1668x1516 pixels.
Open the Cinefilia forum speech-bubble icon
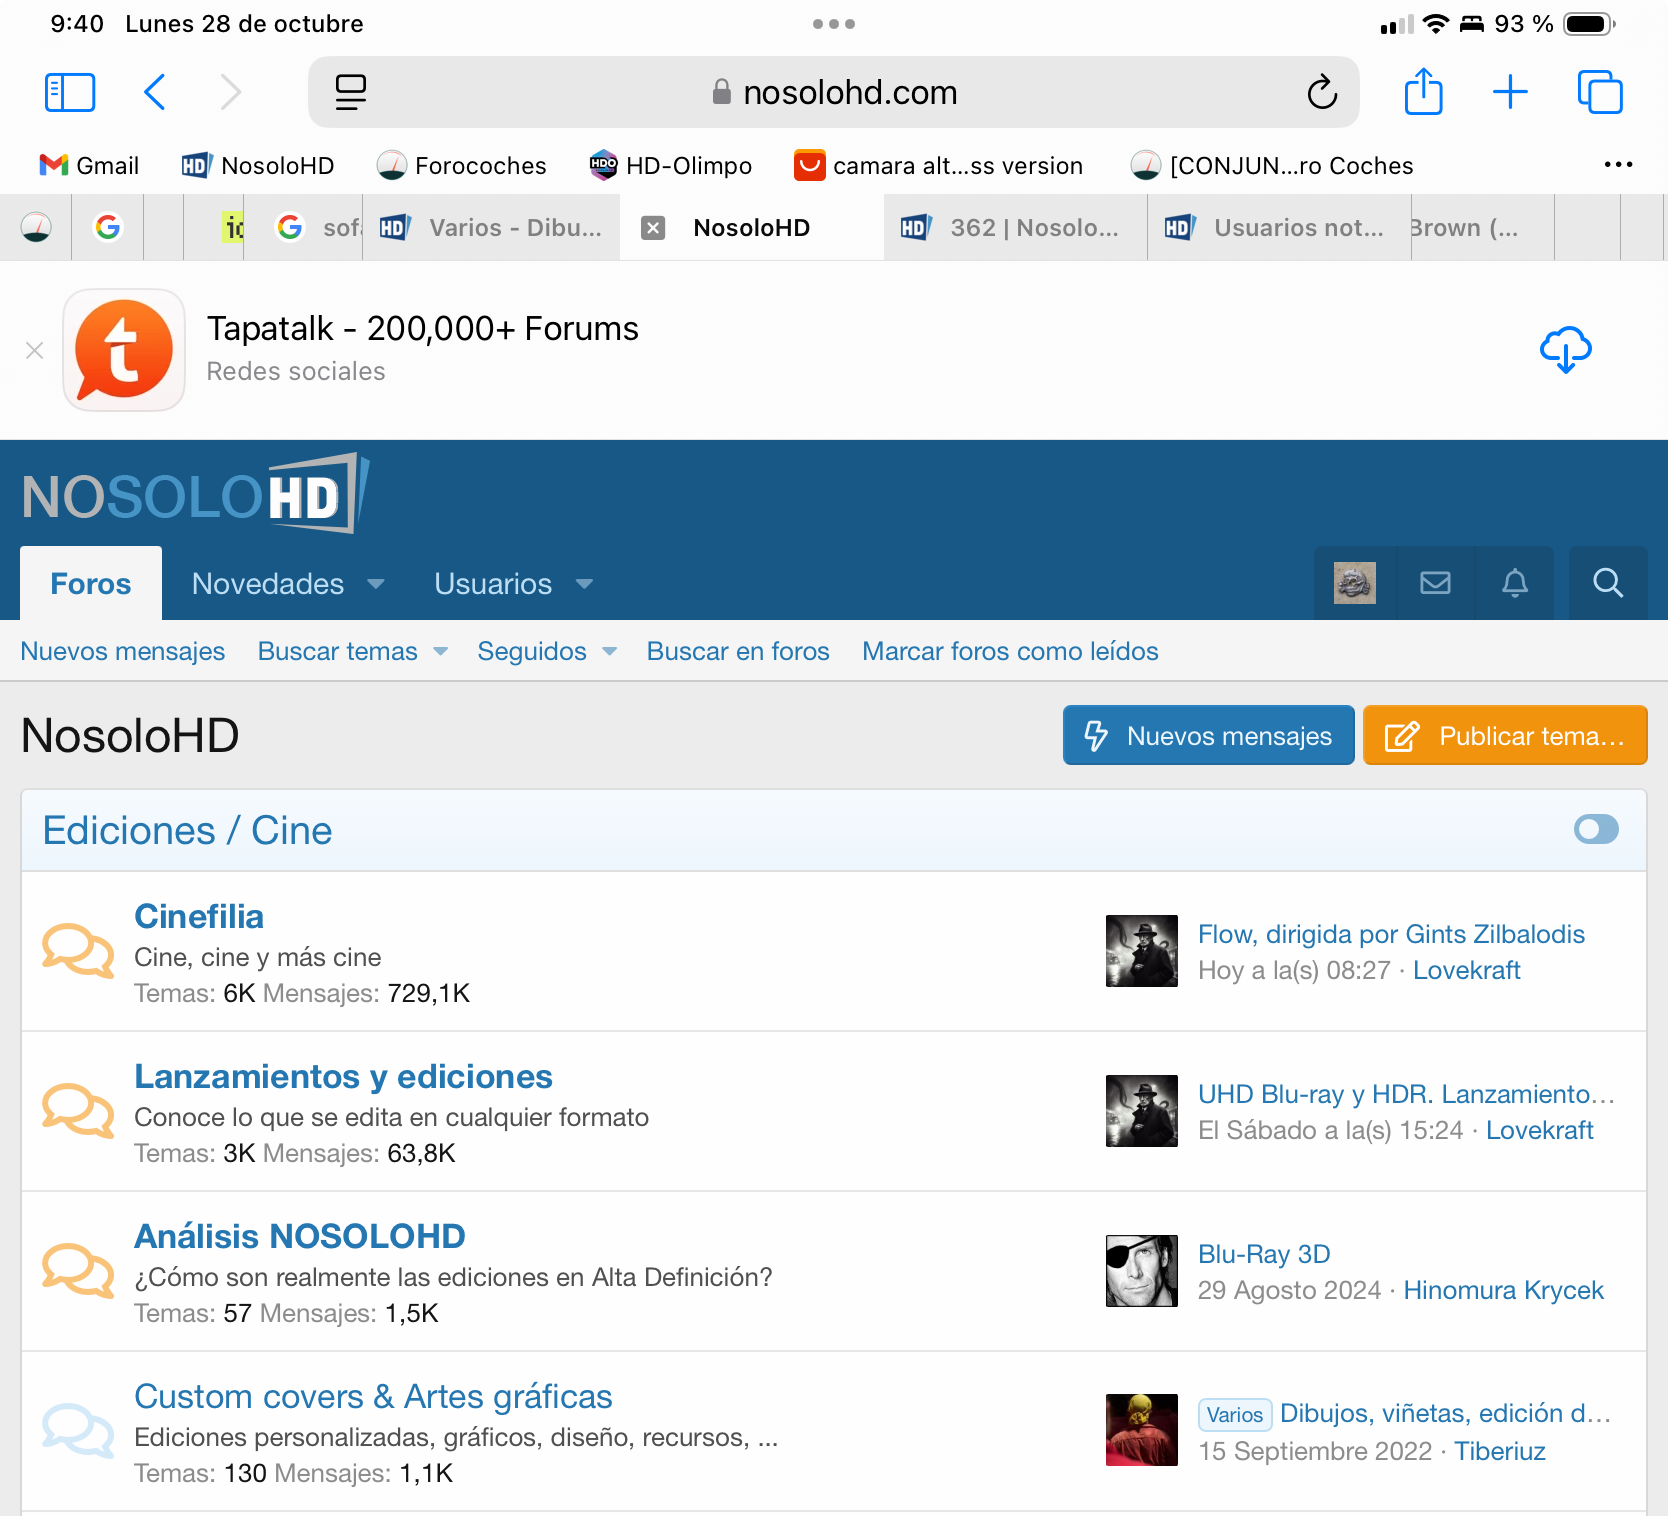coord(78,951)
